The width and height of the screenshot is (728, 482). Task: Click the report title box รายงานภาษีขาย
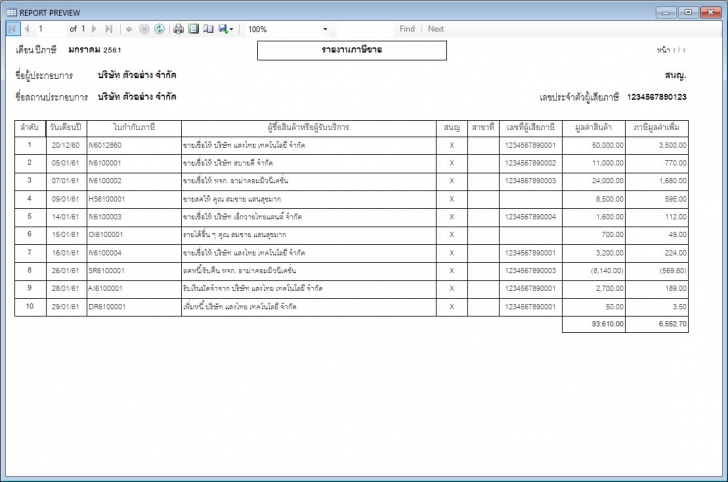tap(352, 50)
